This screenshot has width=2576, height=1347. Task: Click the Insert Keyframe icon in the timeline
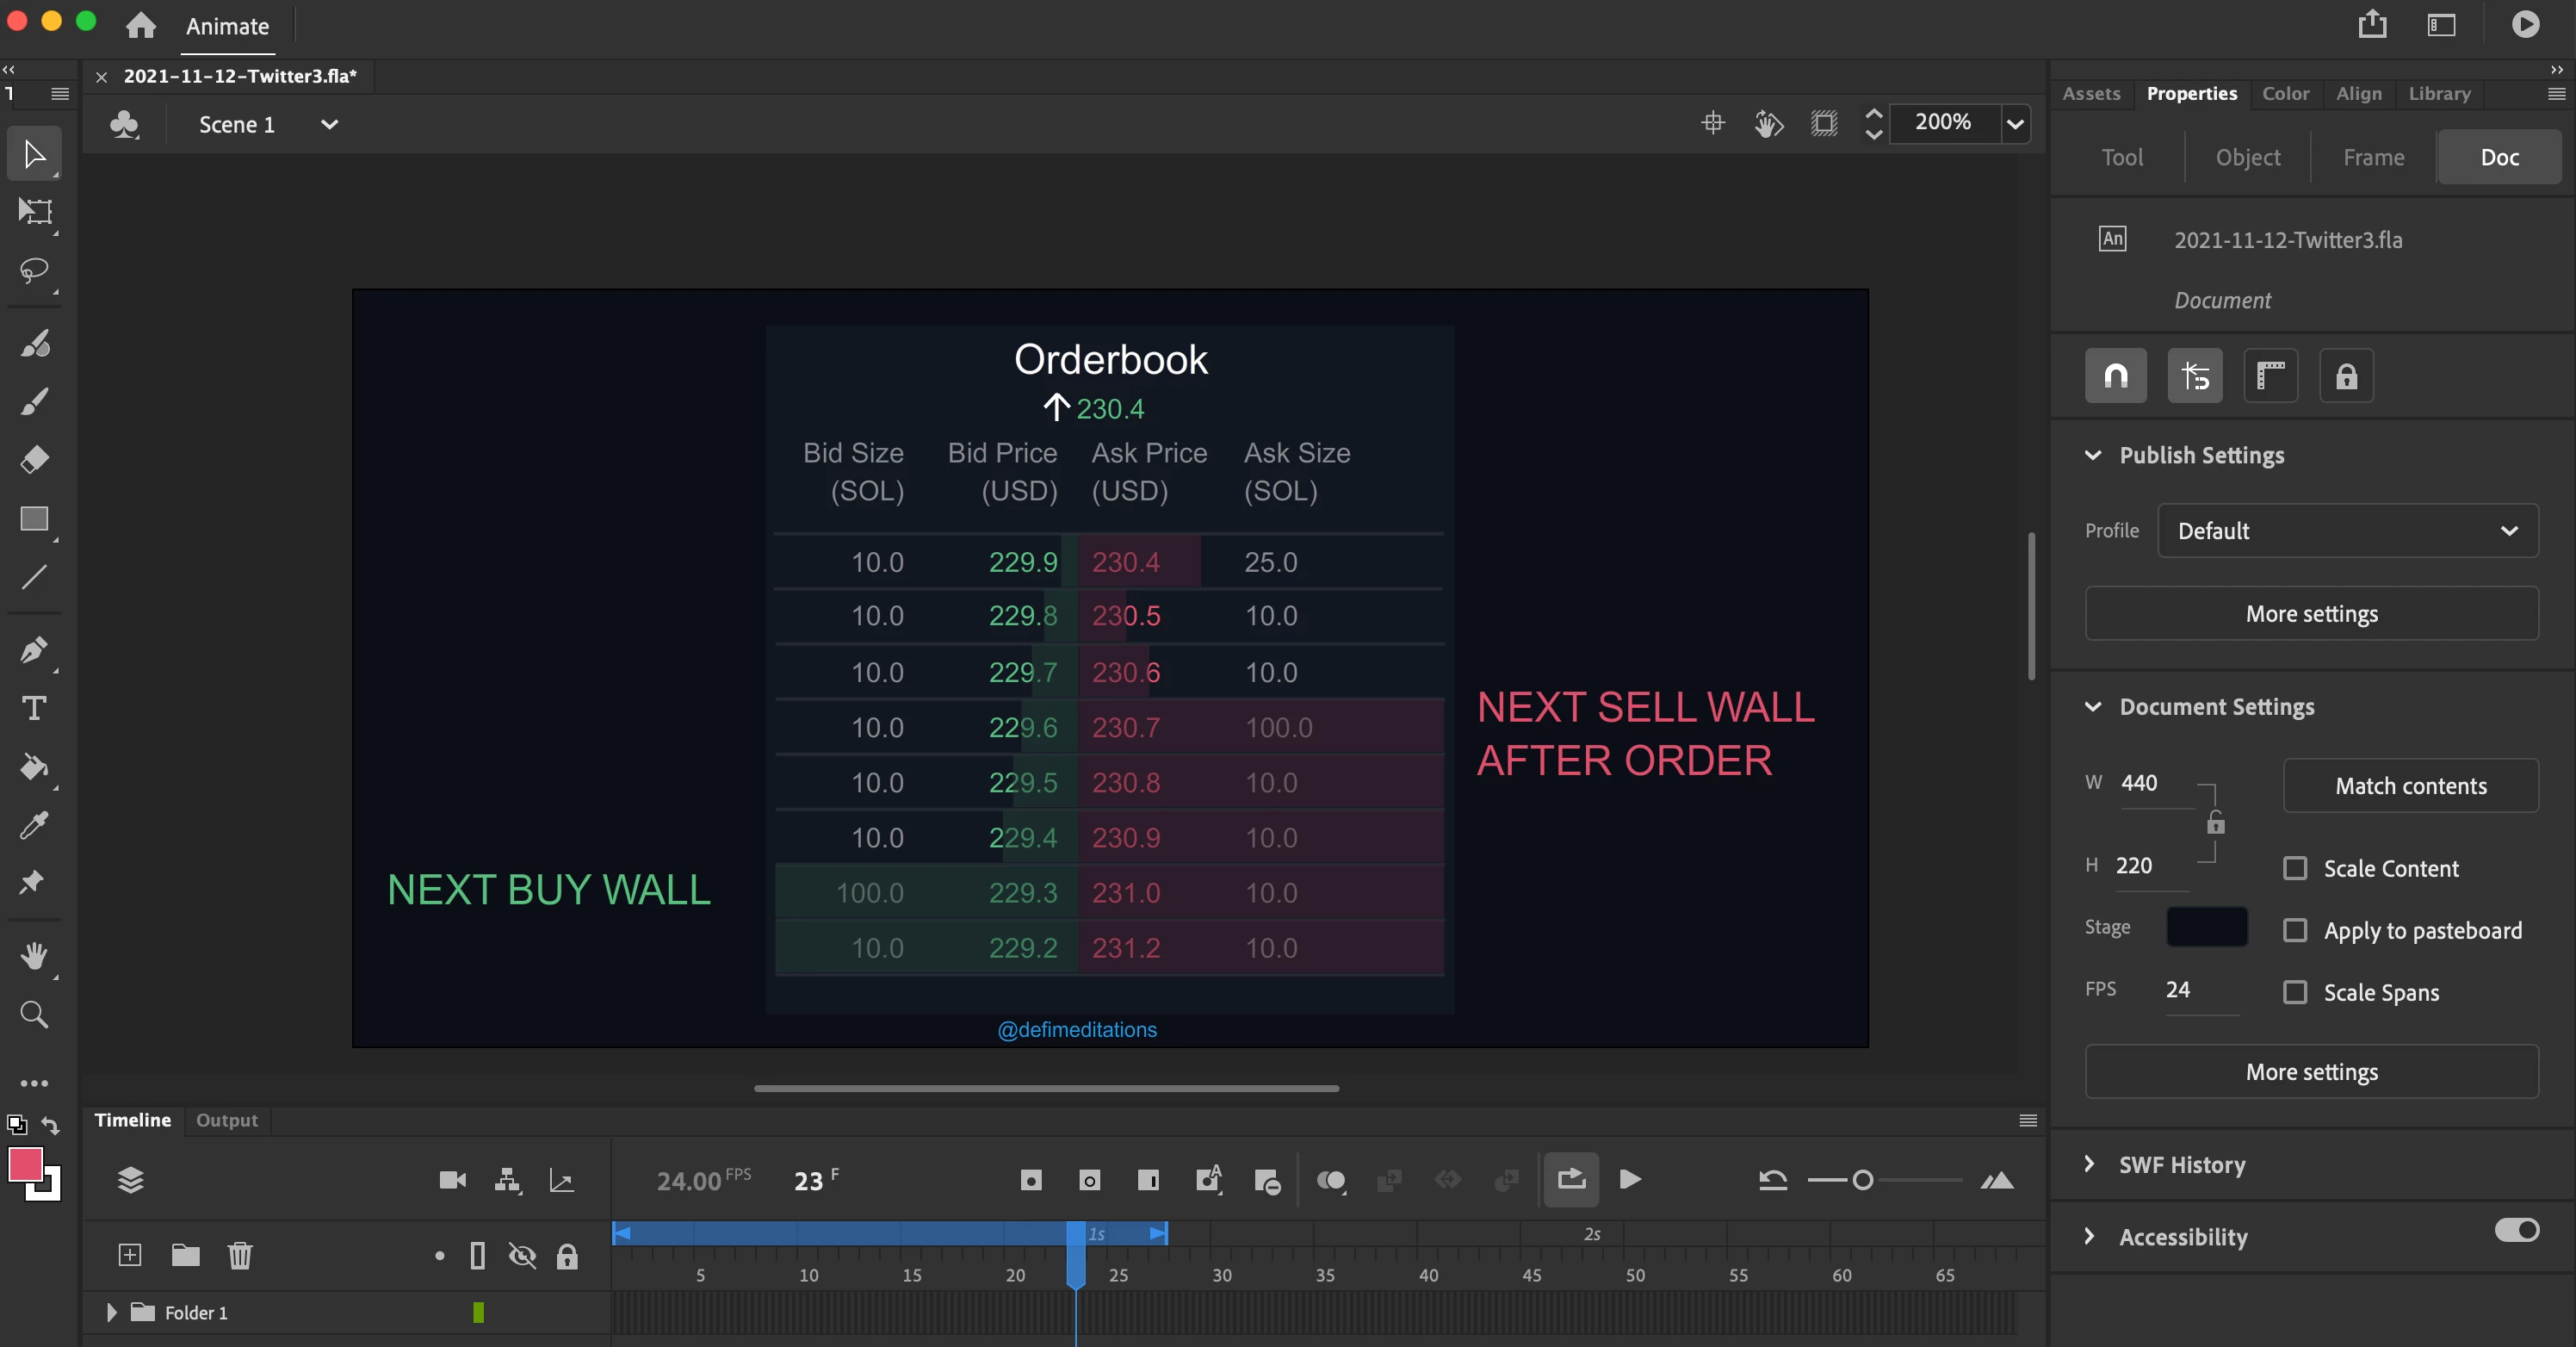tap(1031, 1181)
